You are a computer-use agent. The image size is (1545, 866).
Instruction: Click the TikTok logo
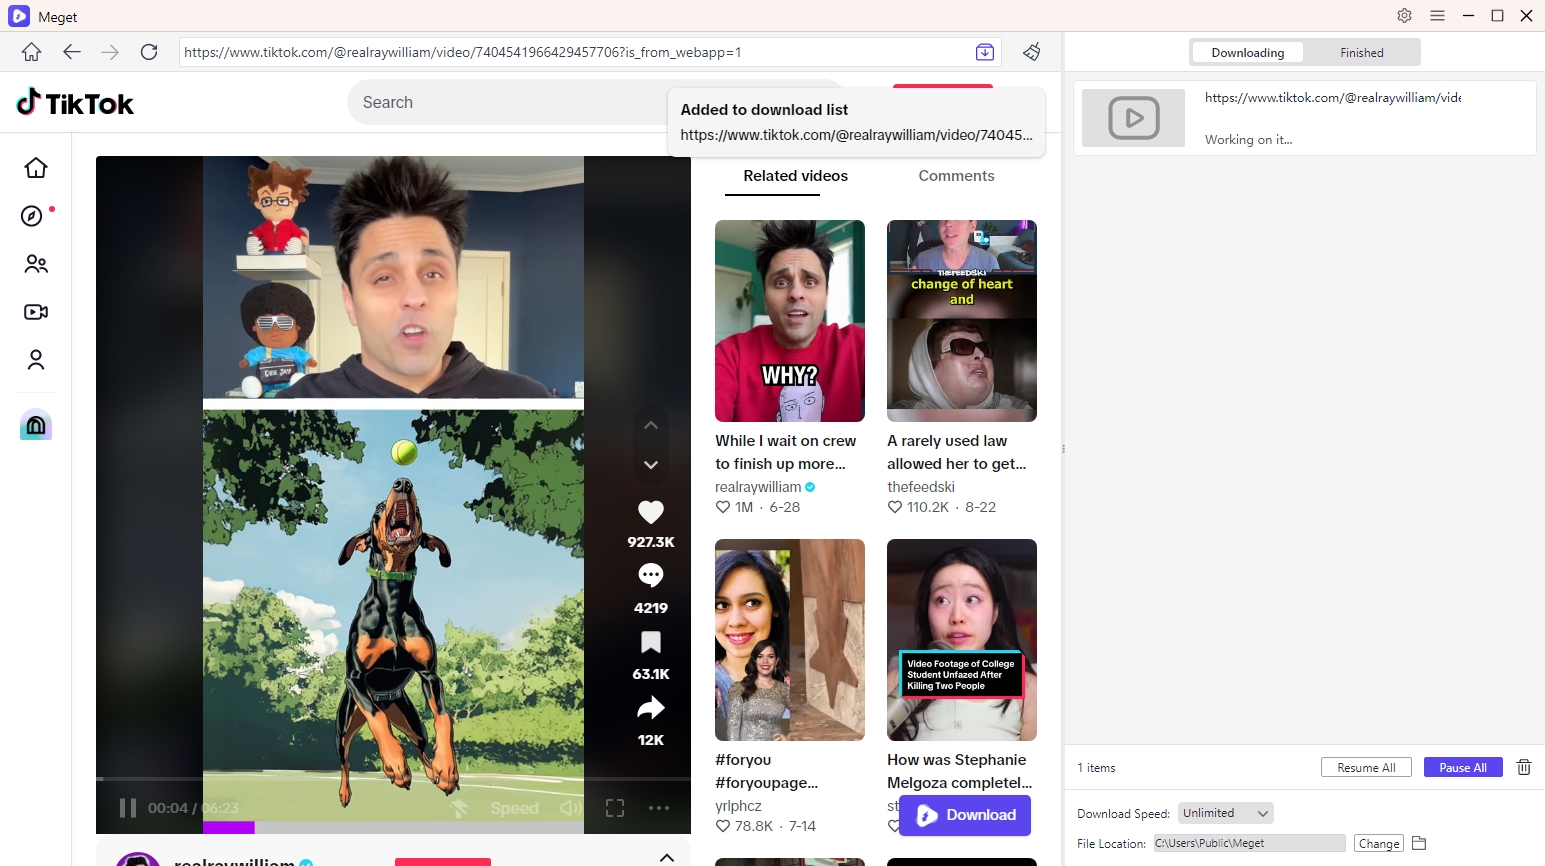click(x=75, y=102)
